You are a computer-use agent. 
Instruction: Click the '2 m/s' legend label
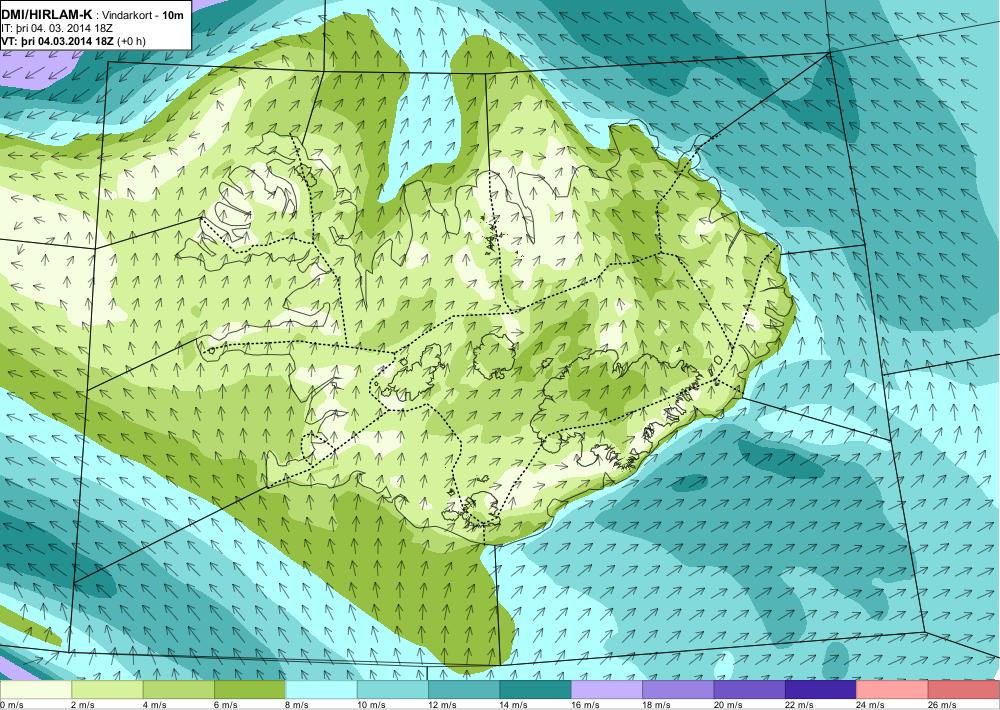[x=83, y=705]
